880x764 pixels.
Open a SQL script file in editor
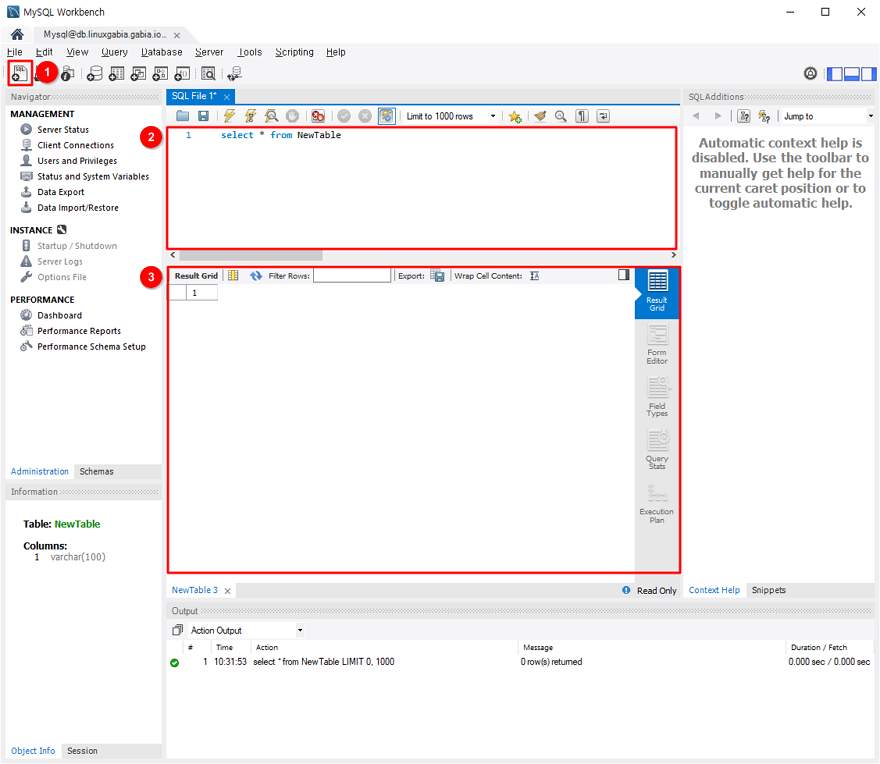(x=182, y=116)
